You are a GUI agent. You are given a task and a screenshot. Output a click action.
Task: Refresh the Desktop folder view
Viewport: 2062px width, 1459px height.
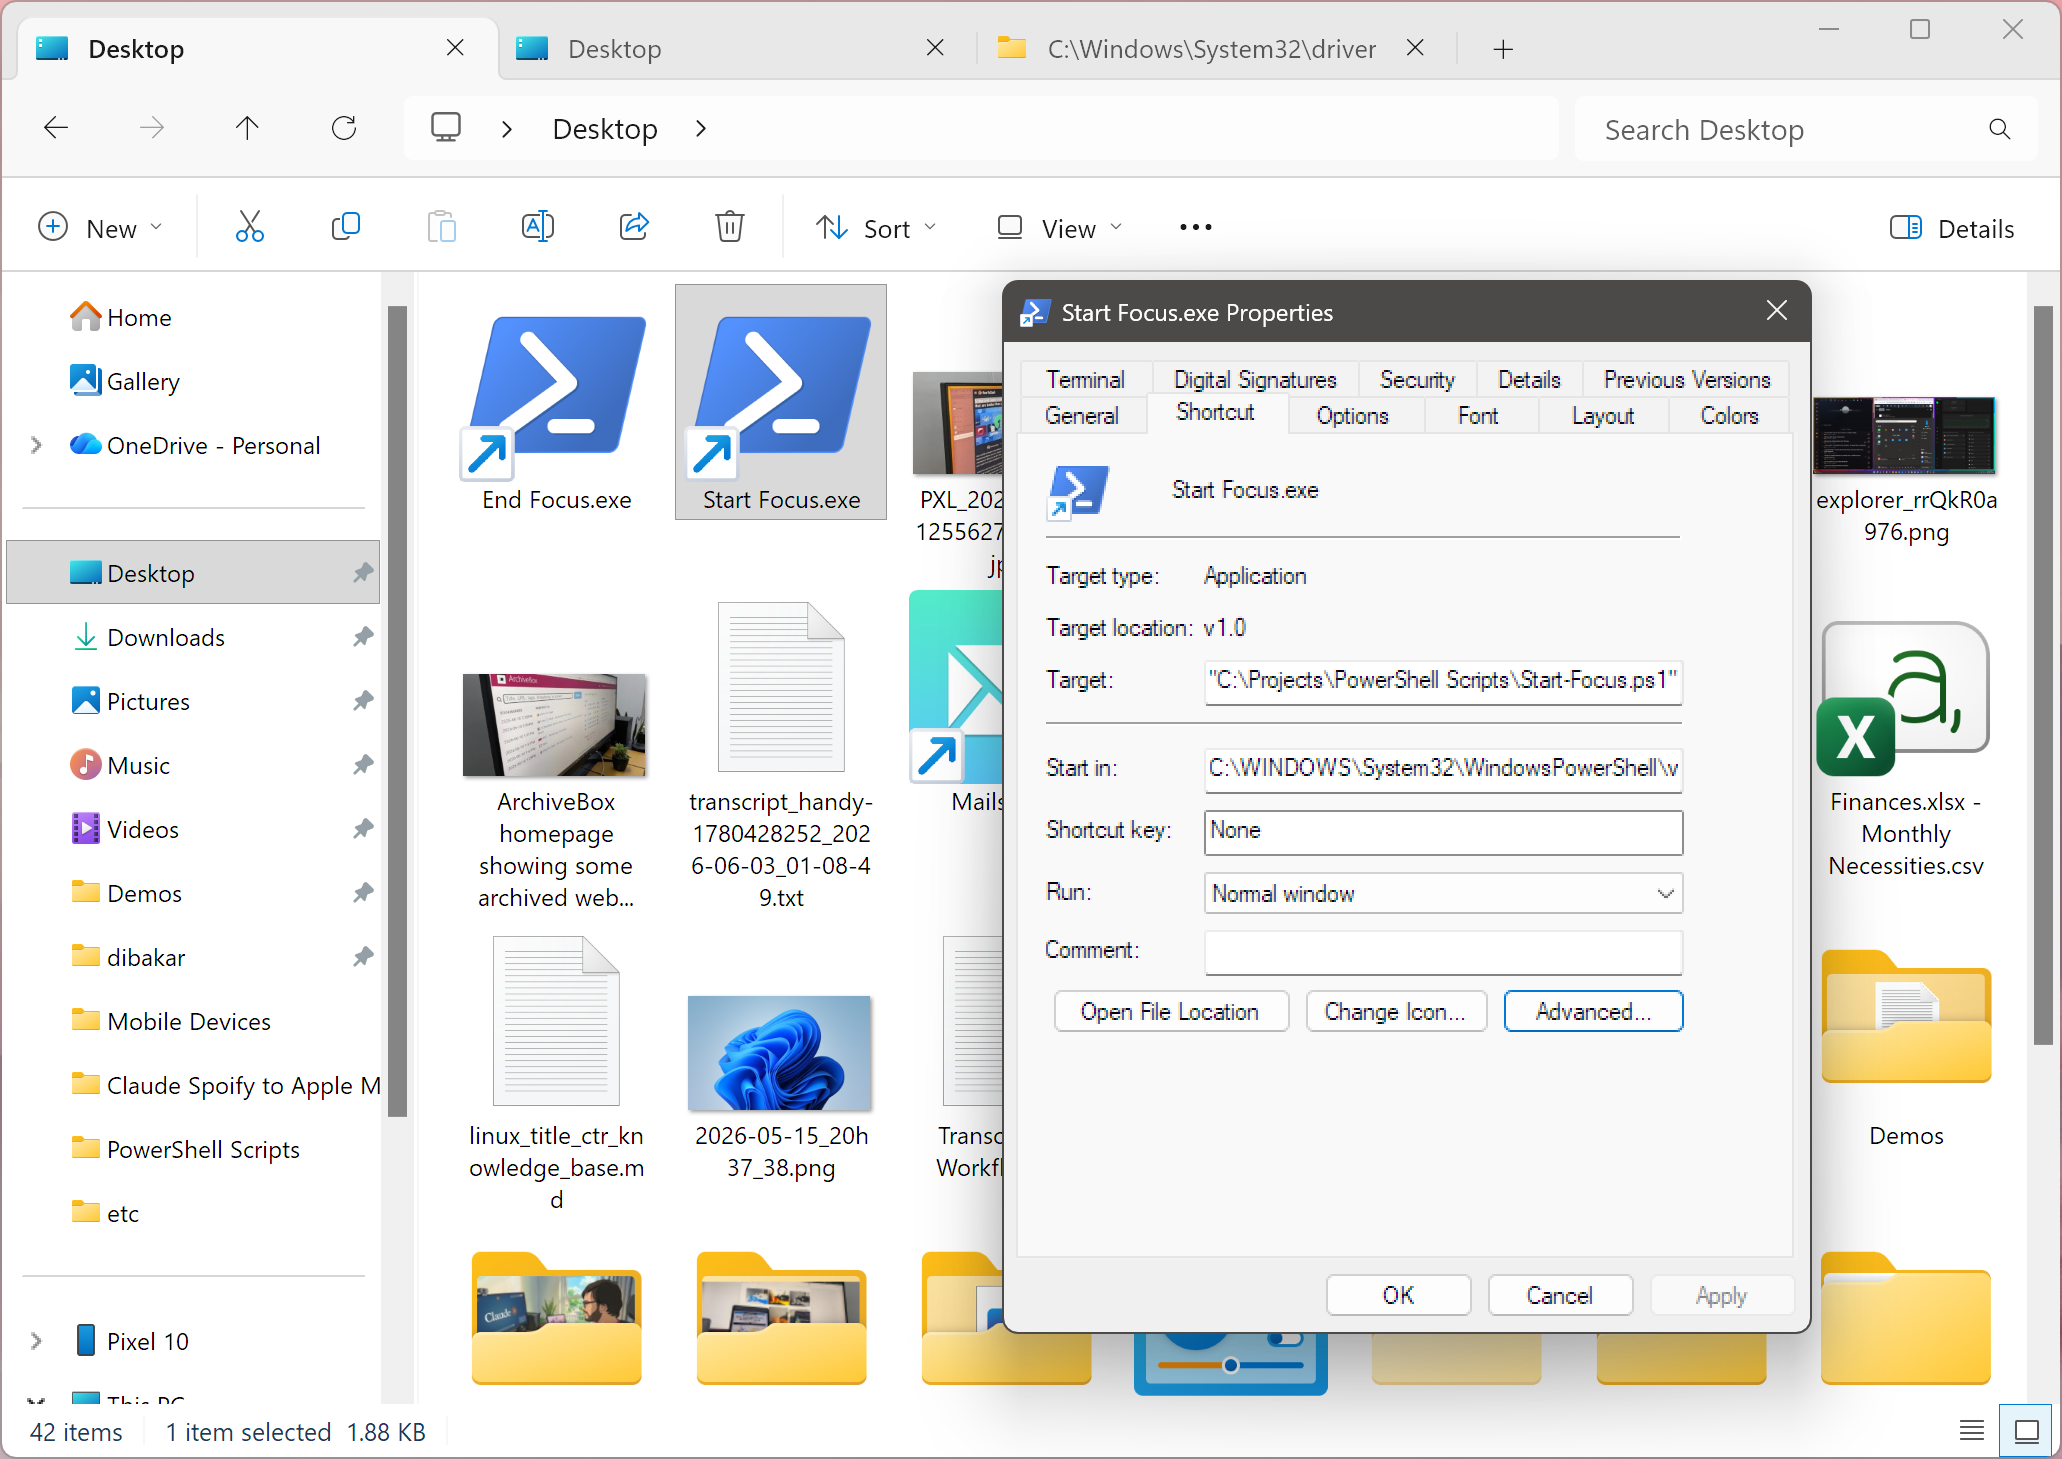[344, 128]
